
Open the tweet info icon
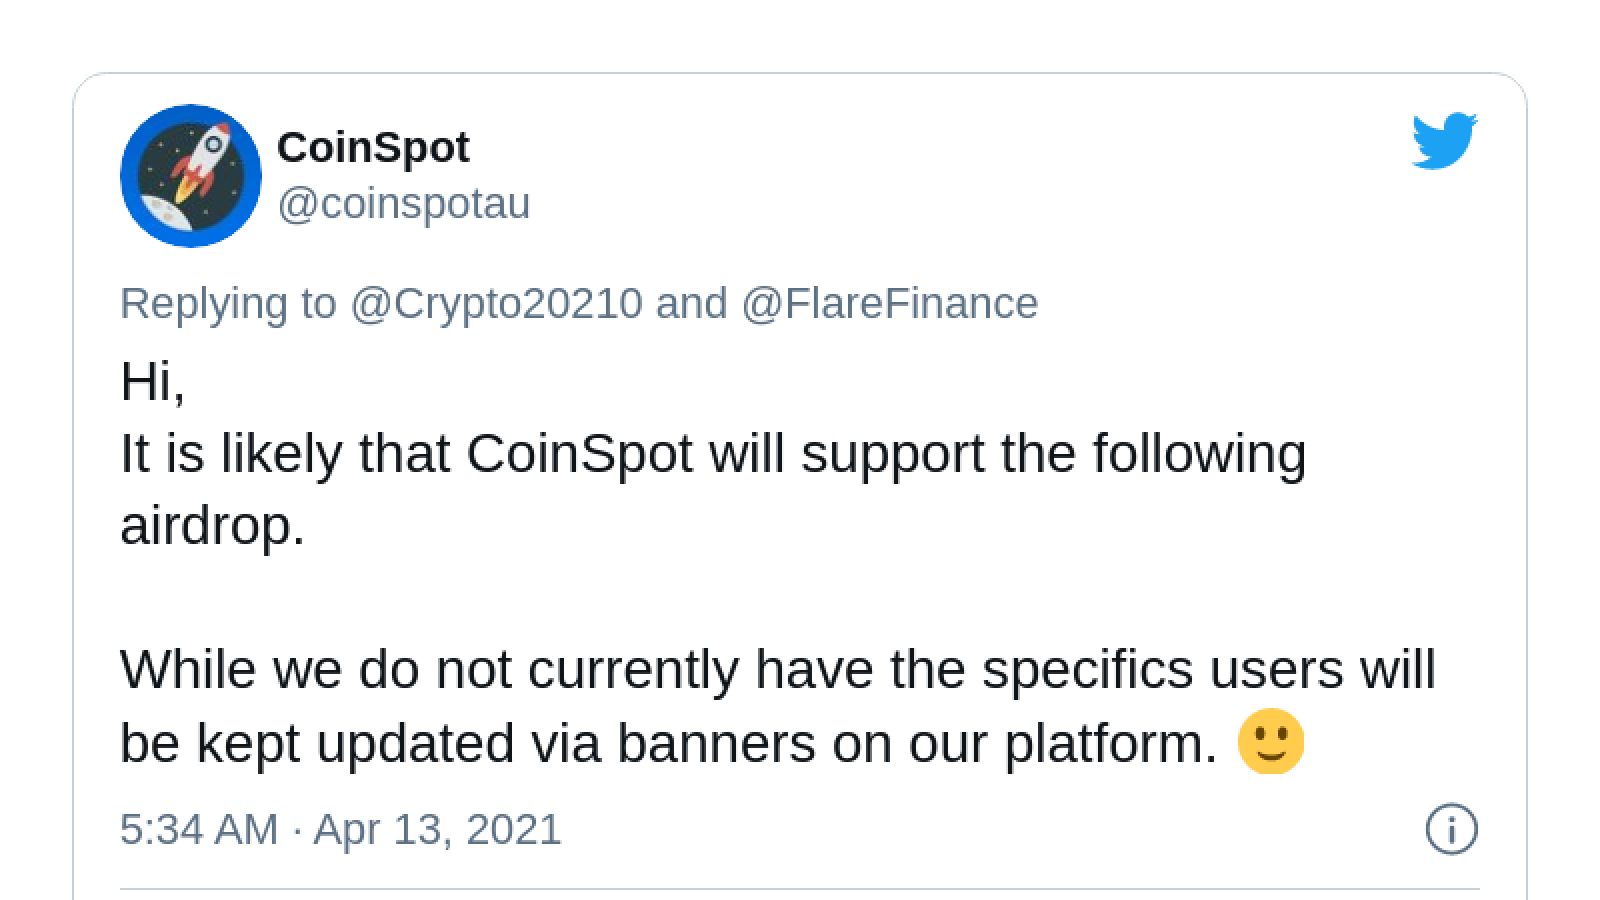[x=1451, y=830]
